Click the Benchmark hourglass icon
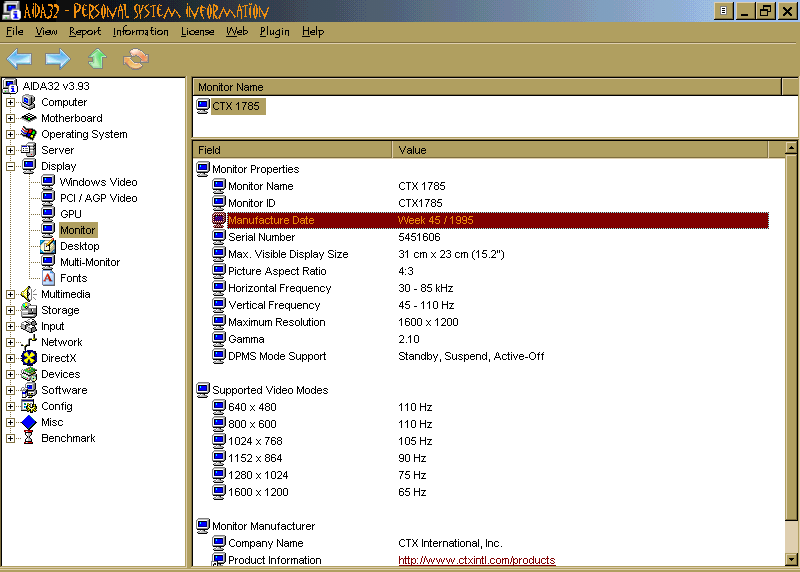The height and width of the screenshot is (572, 800). (29, 438)
